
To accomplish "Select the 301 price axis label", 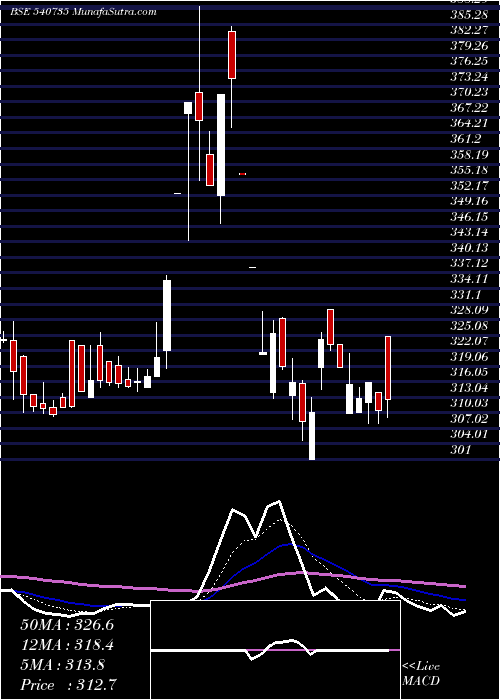I will tap(461, 449).
